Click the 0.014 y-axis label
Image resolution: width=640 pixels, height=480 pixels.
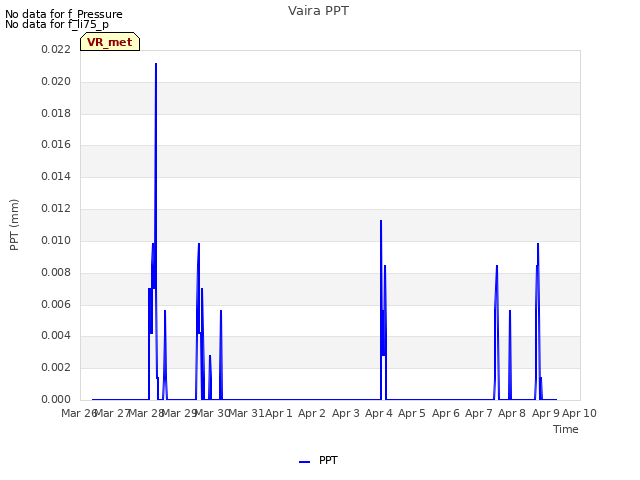click(x=56, y=176)
